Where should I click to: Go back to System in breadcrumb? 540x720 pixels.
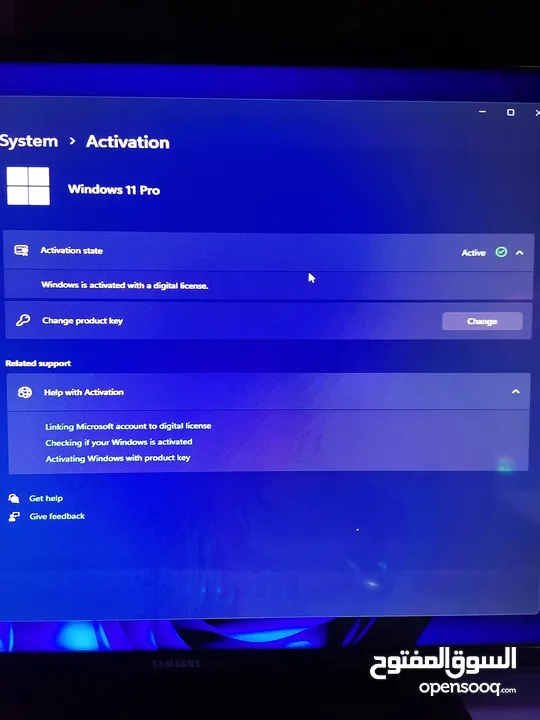[x=28, y=141]
